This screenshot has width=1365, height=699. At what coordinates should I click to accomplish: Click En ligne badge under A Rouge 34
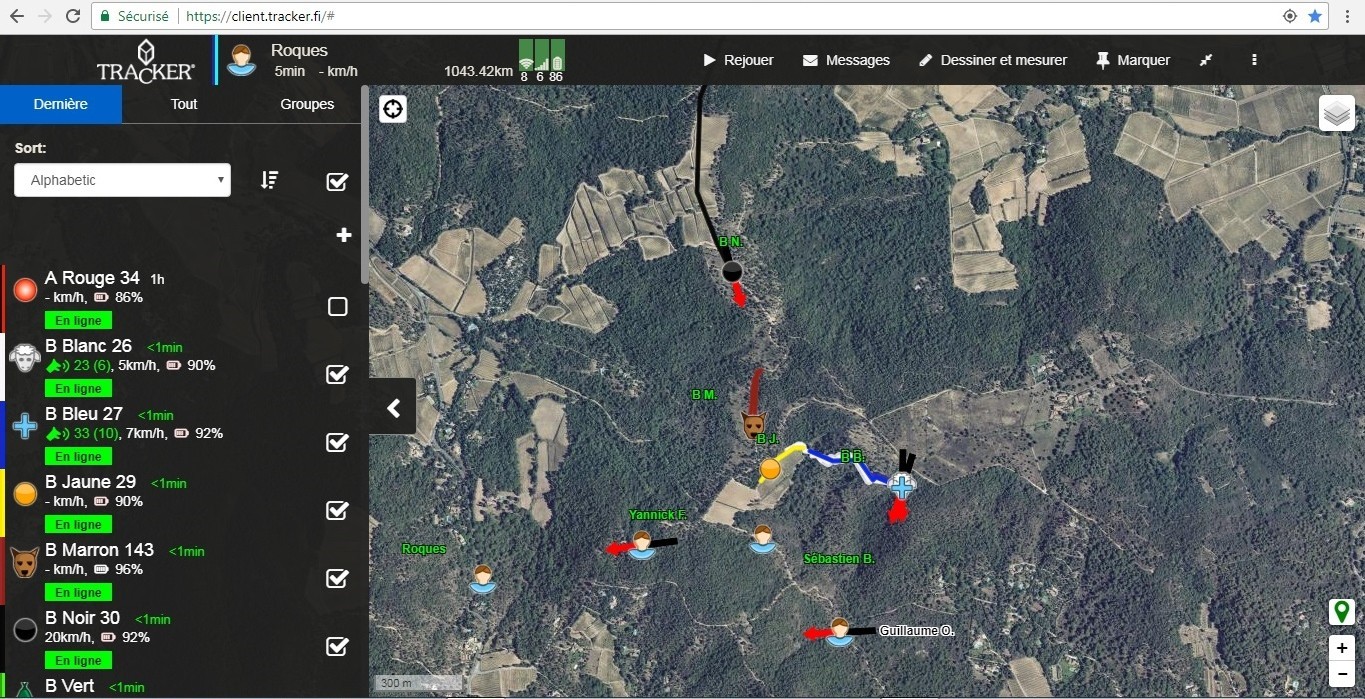[x=78, y=321]
